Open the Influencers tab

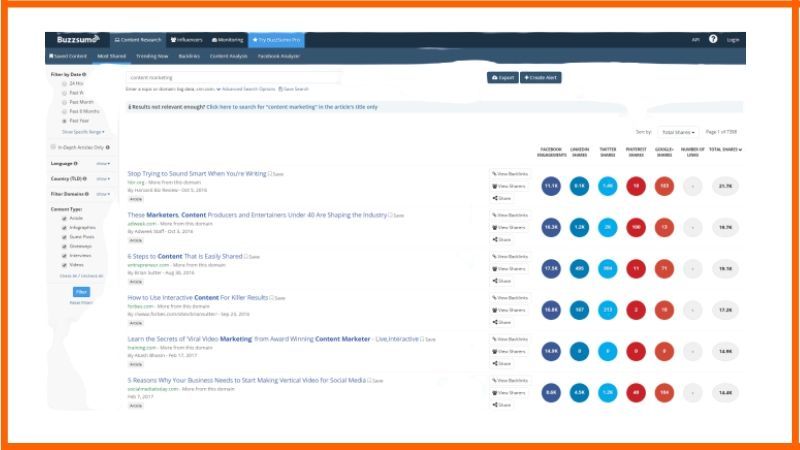click(187, 40)
